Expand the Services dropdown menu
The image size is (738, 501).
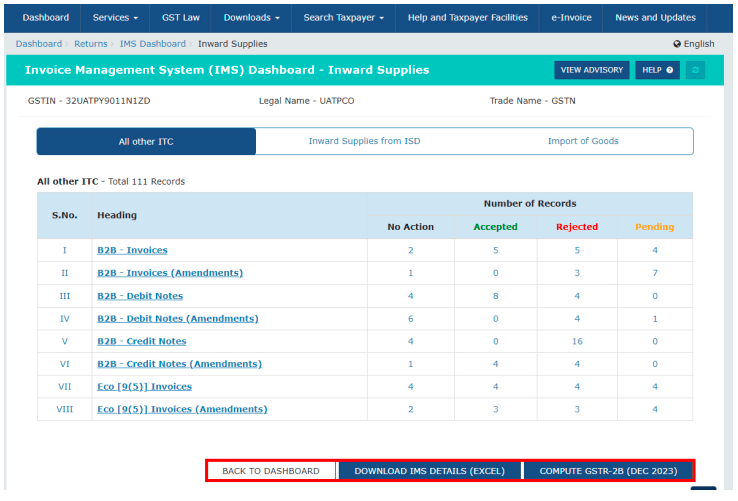click(115, 17)
